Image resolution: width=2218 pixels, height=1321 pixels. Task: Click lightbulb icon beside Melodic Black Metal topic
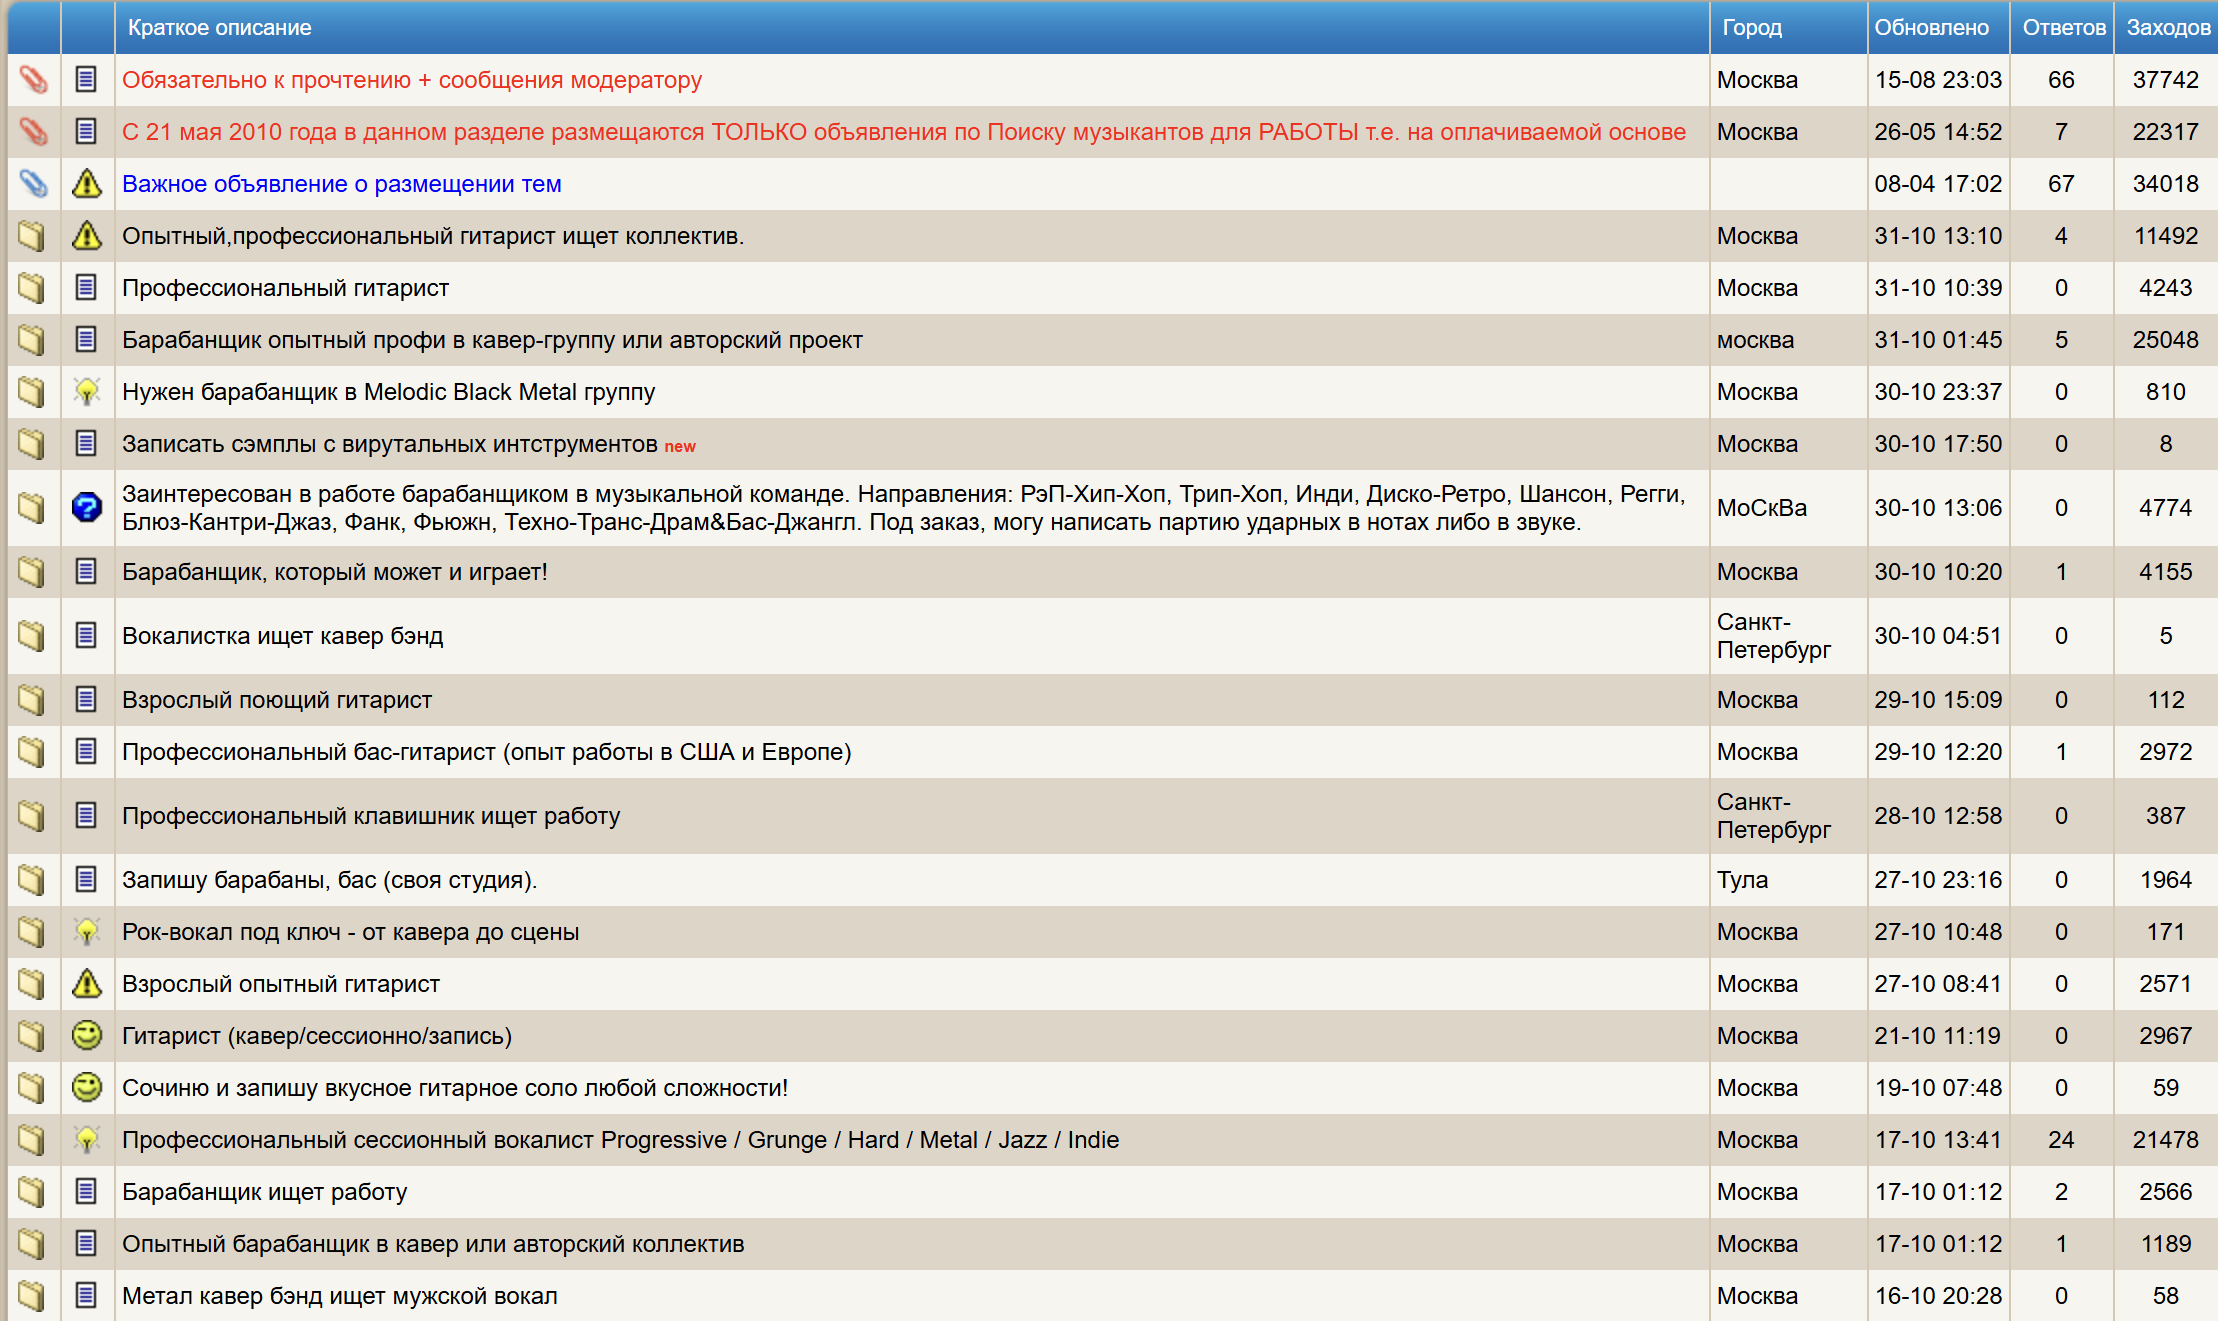[x=87, y=392]
